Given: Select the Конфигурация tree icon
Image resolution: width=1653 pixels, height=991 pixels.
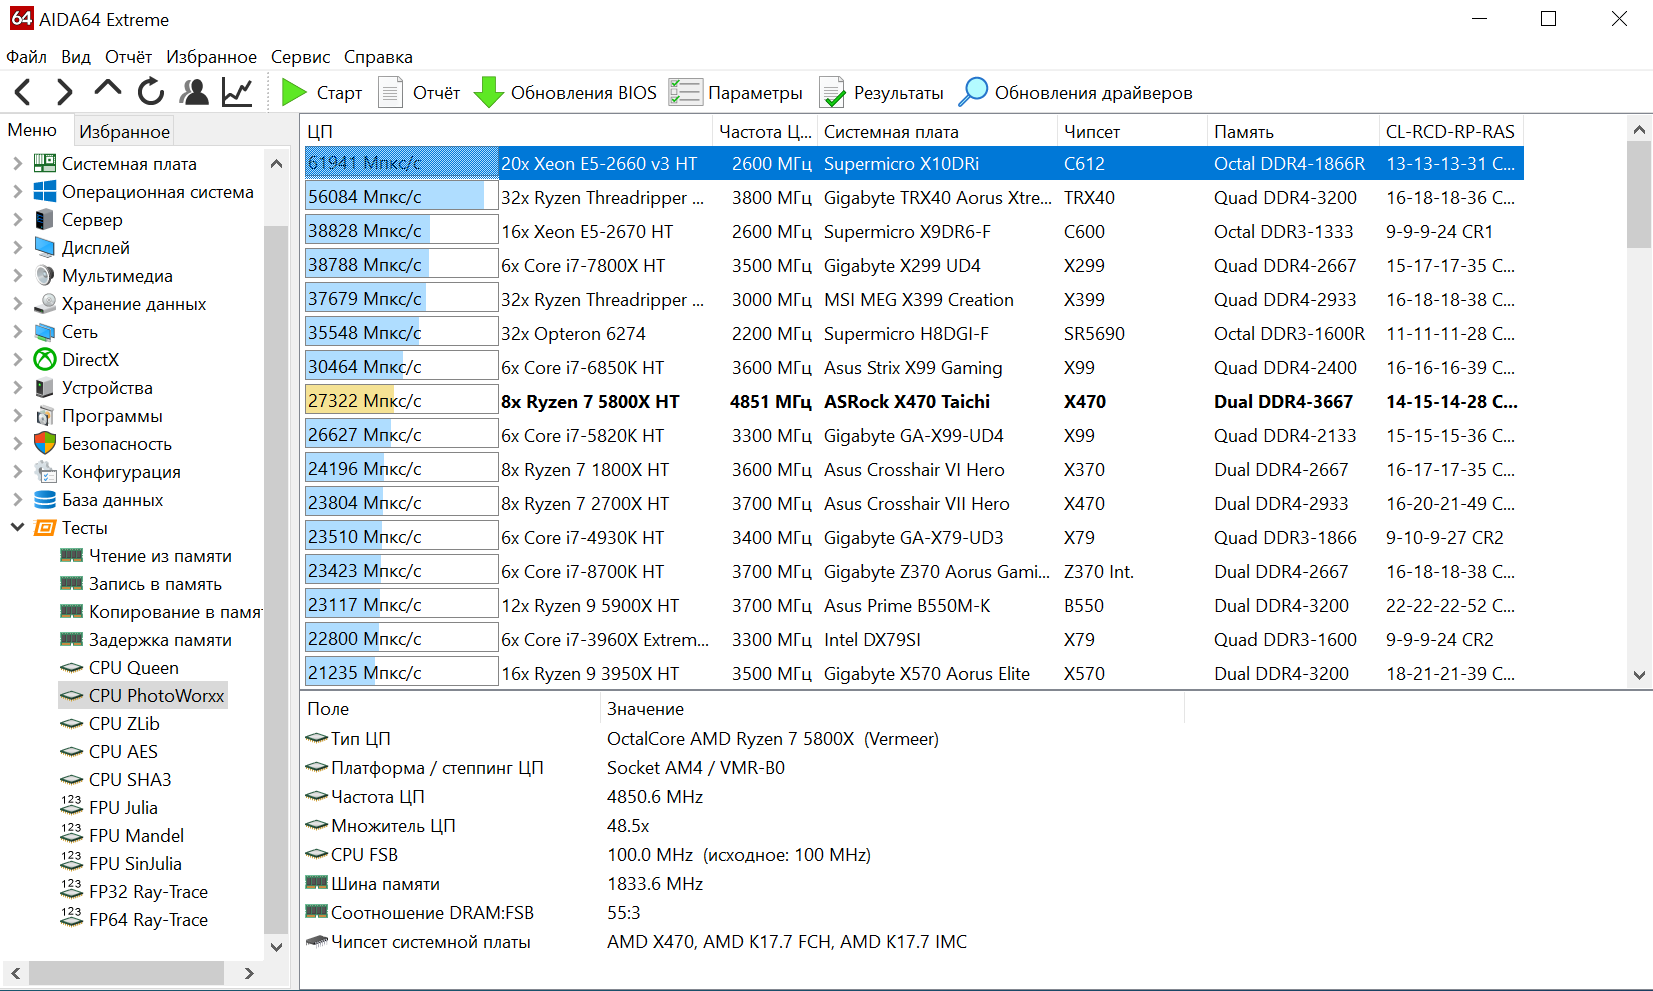Looking at the screenshot, I should click(45, 471).
